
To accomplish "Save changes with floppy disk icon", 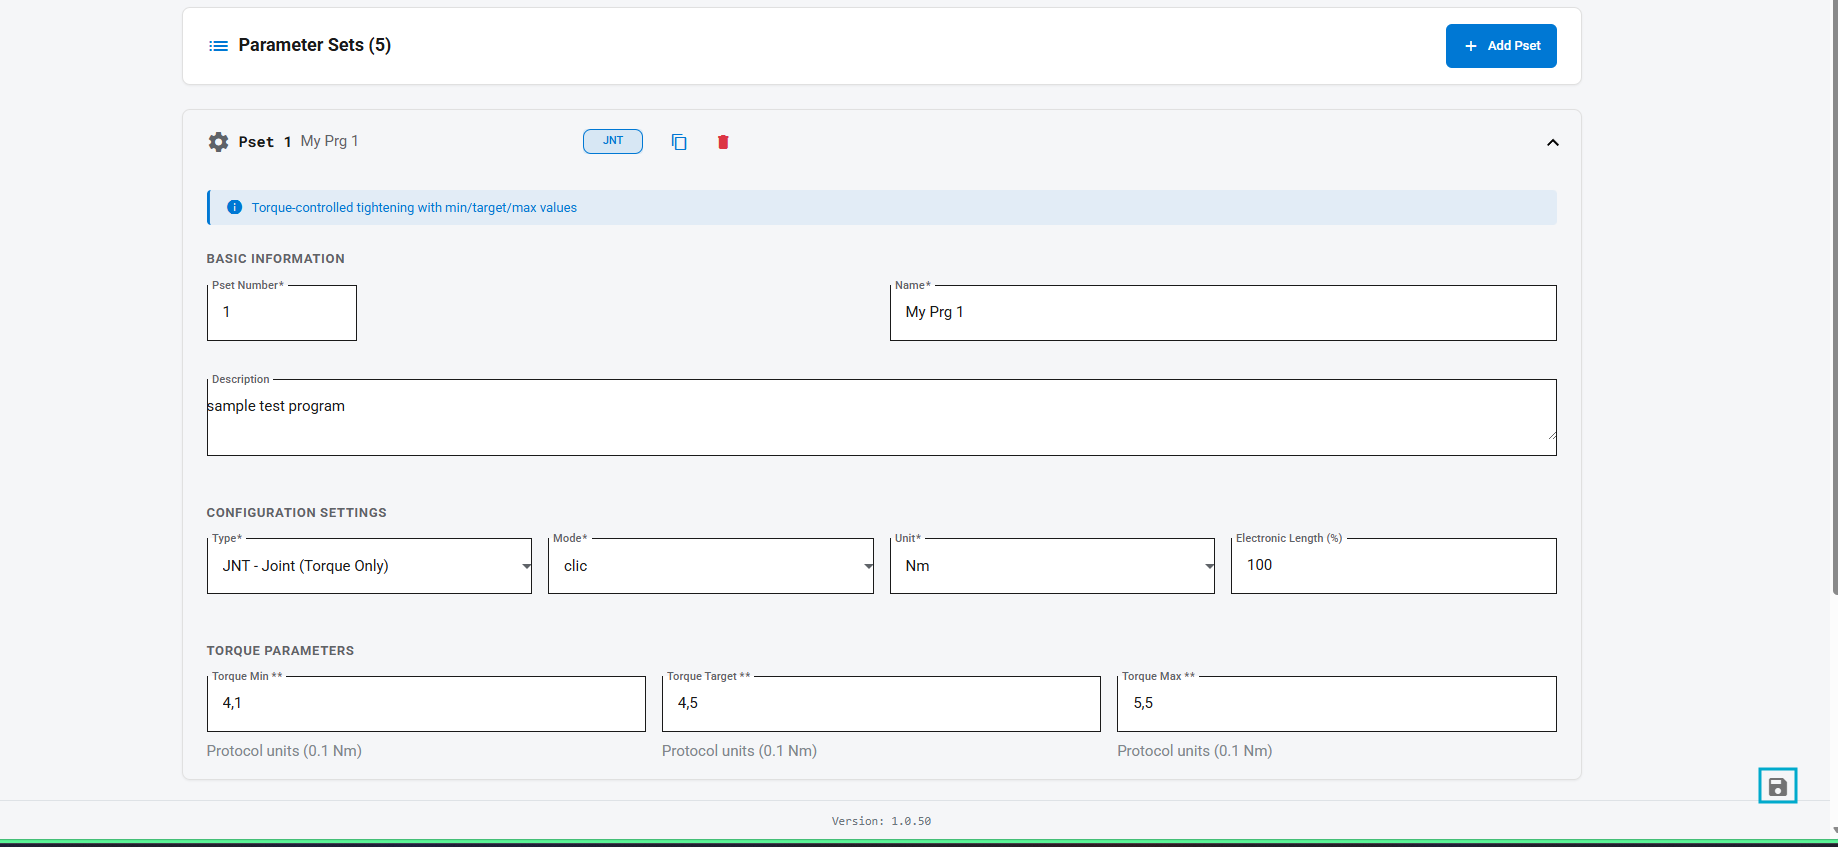I will [x=1778, y=787].
